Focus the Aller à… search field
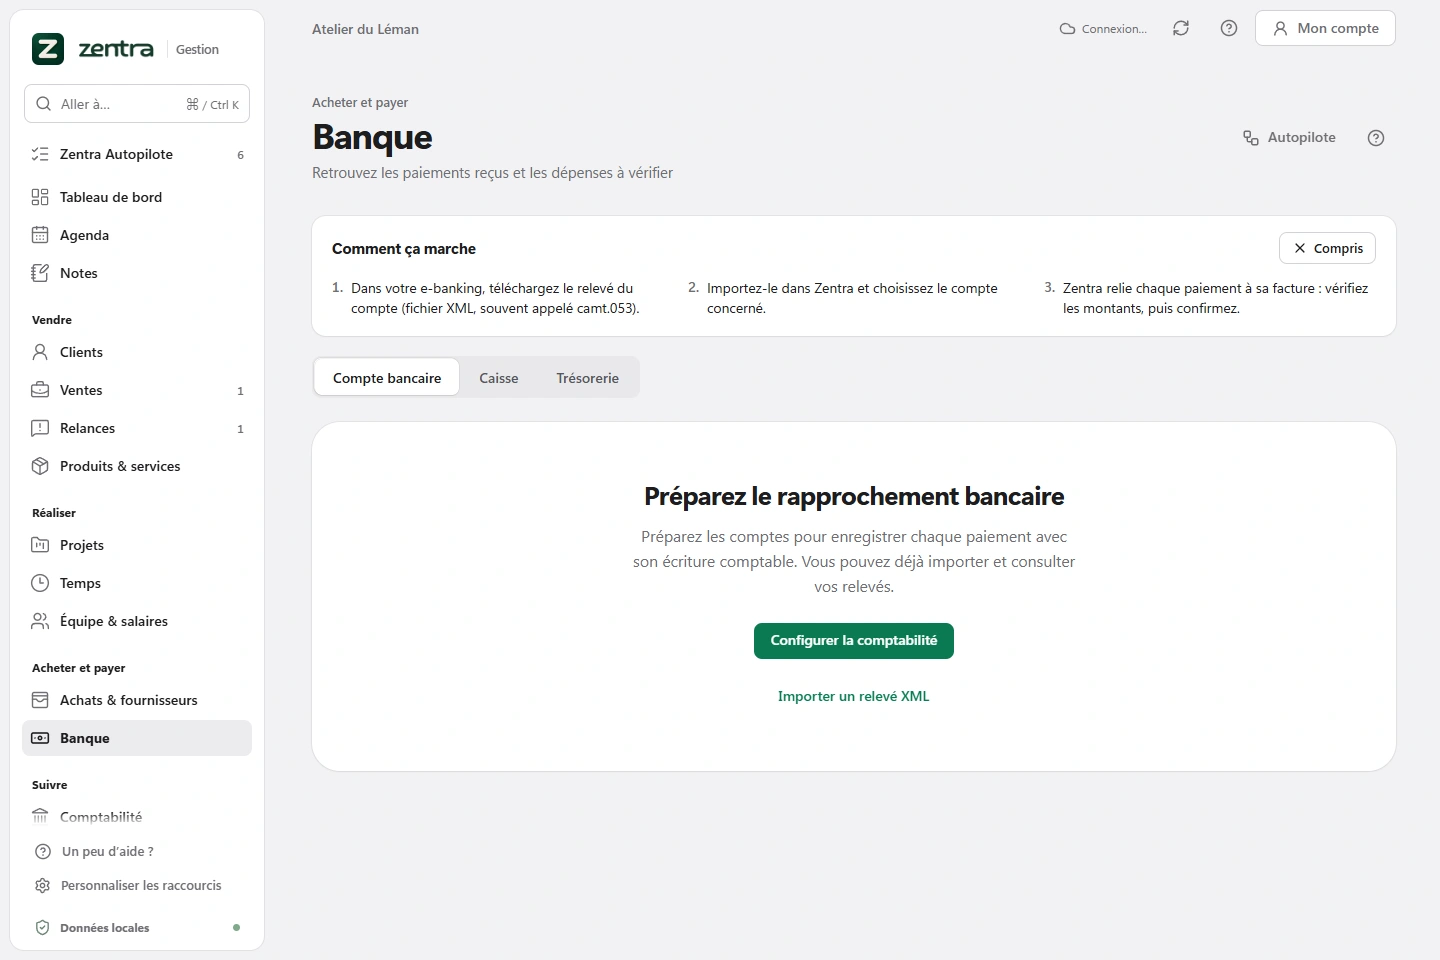Screen dimensions: 1440x960 tap(137, 104)
